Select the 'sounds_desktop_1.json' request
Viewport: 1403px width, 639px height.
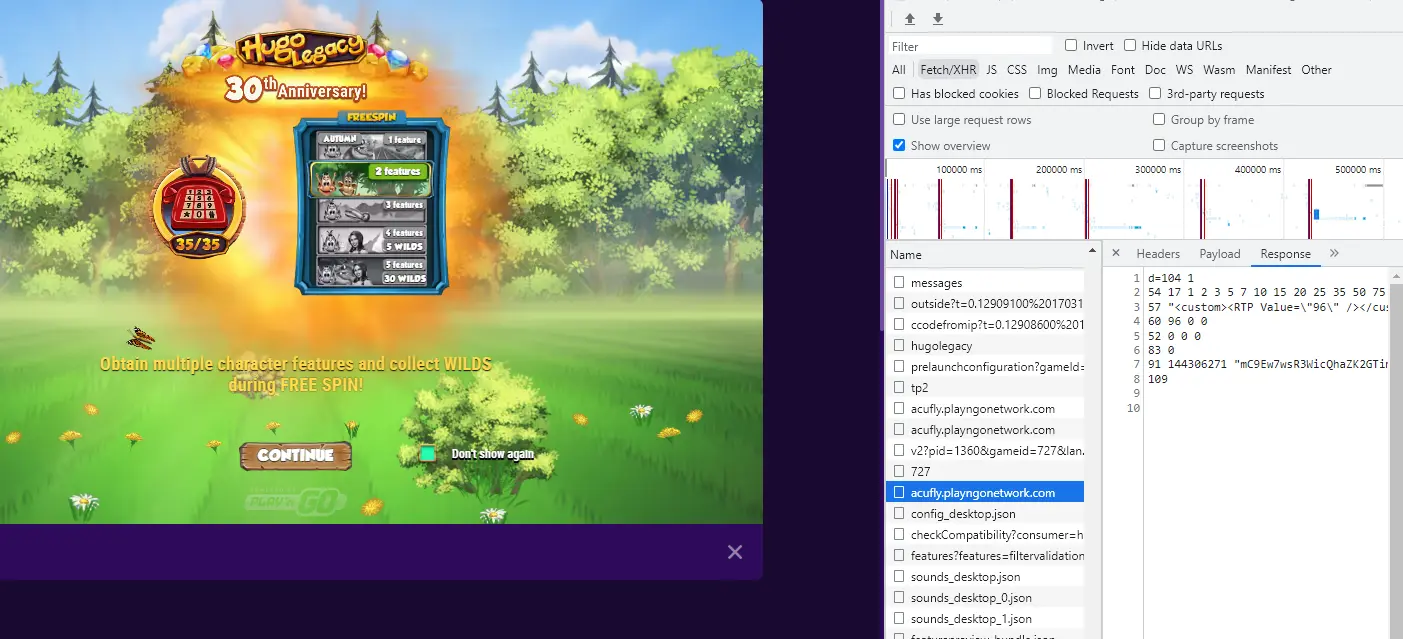pos(985,619)
